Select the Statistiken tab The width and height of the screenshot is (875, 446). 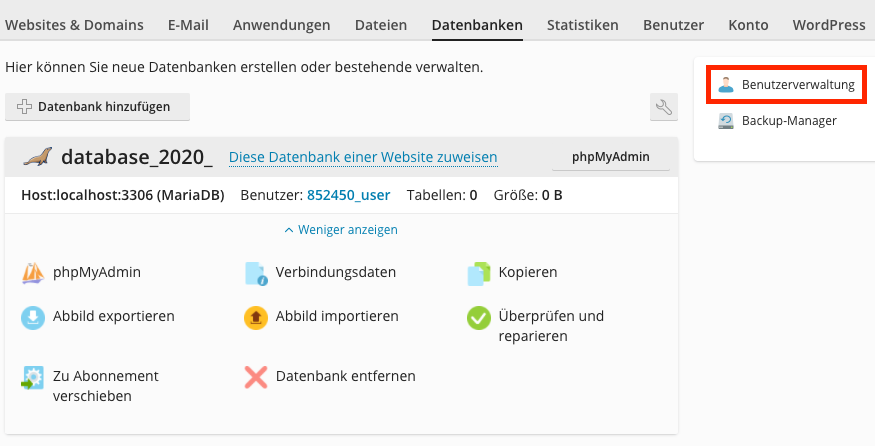coord(582,25)
